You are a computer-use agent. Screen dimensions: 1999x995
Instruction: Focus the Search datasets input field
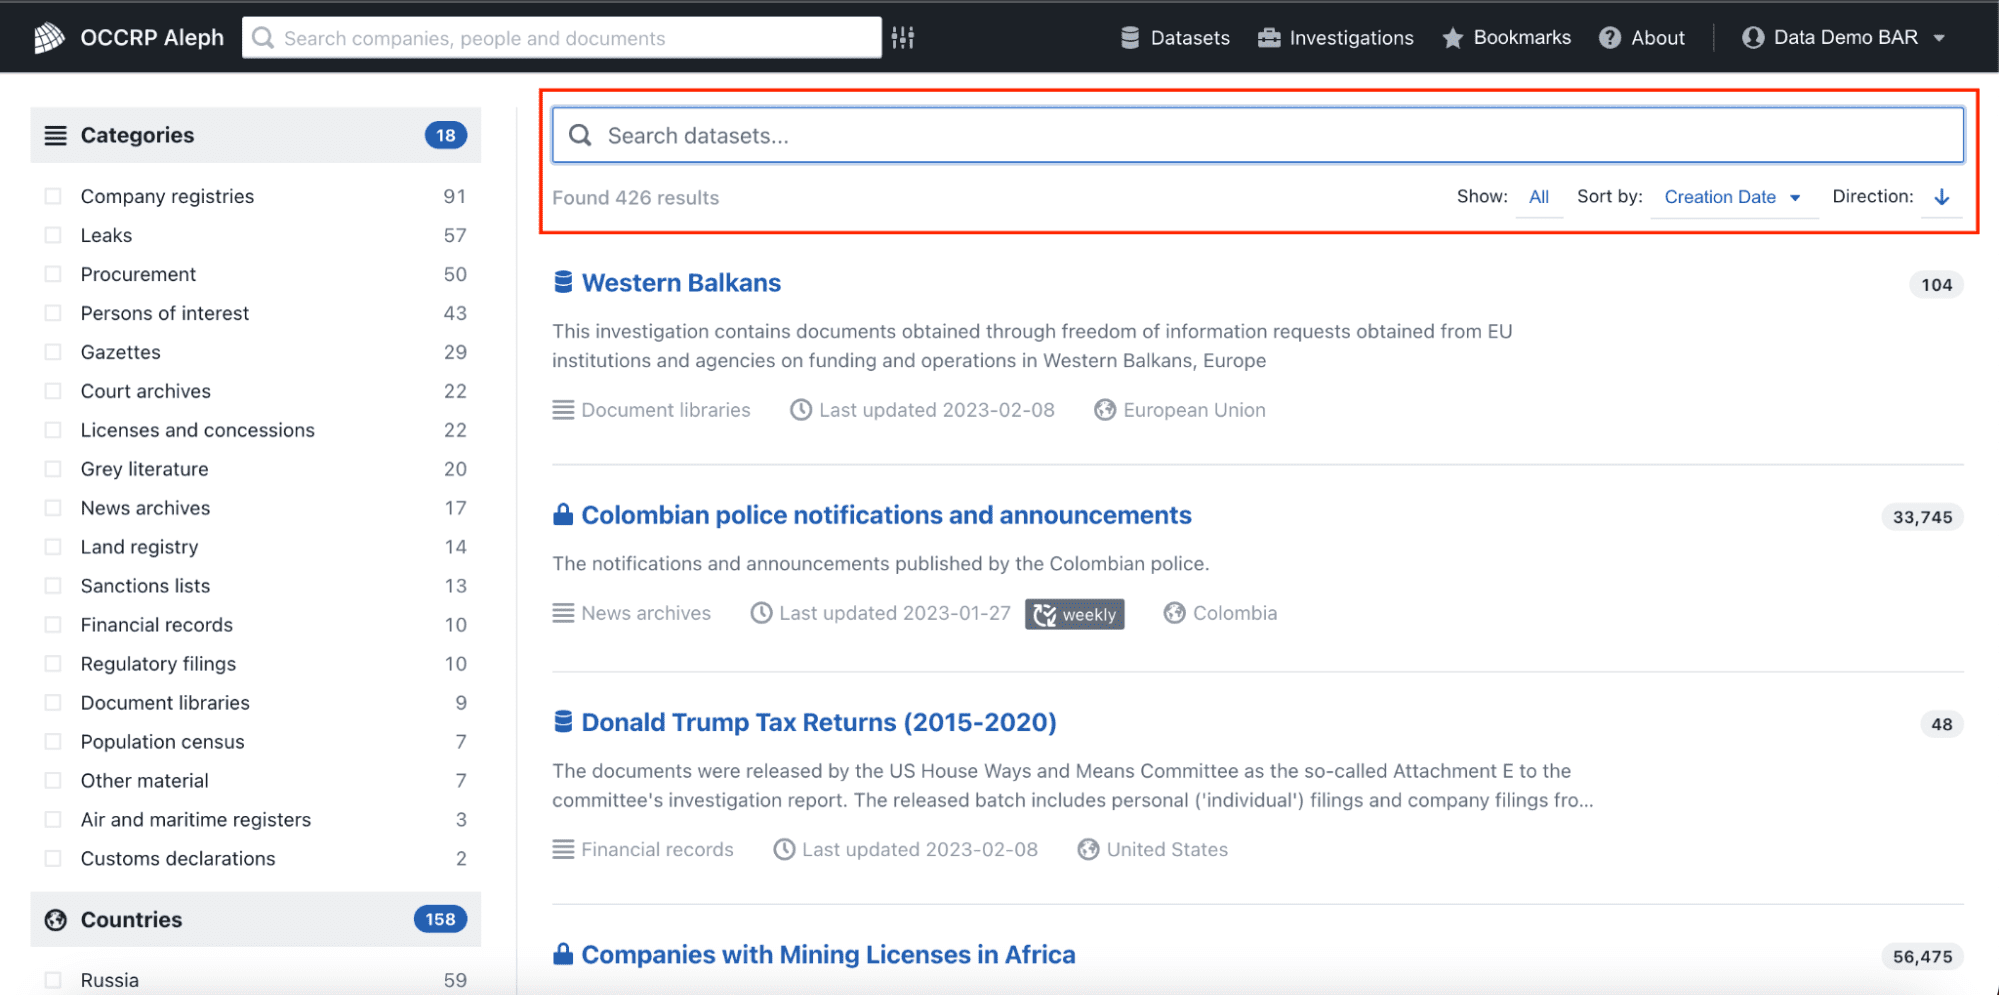click(1258, 135)
